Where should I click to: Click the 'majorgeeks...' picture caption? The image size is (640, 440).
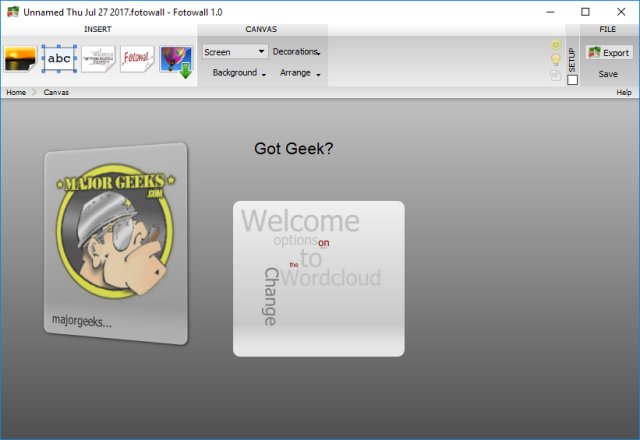point(82,321)
